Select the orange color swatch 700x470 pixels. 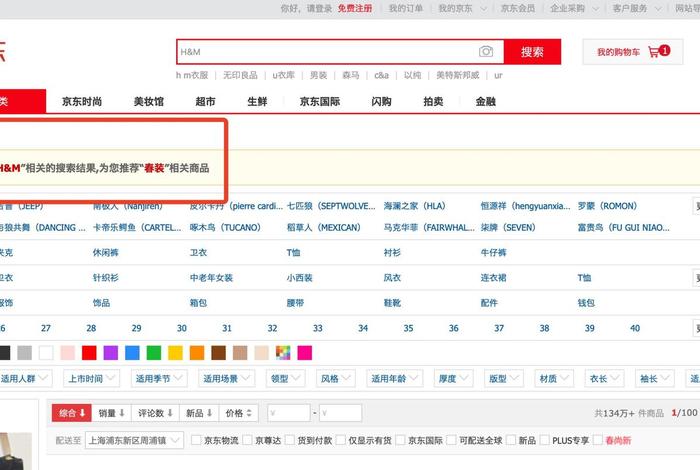click(197, 353)
